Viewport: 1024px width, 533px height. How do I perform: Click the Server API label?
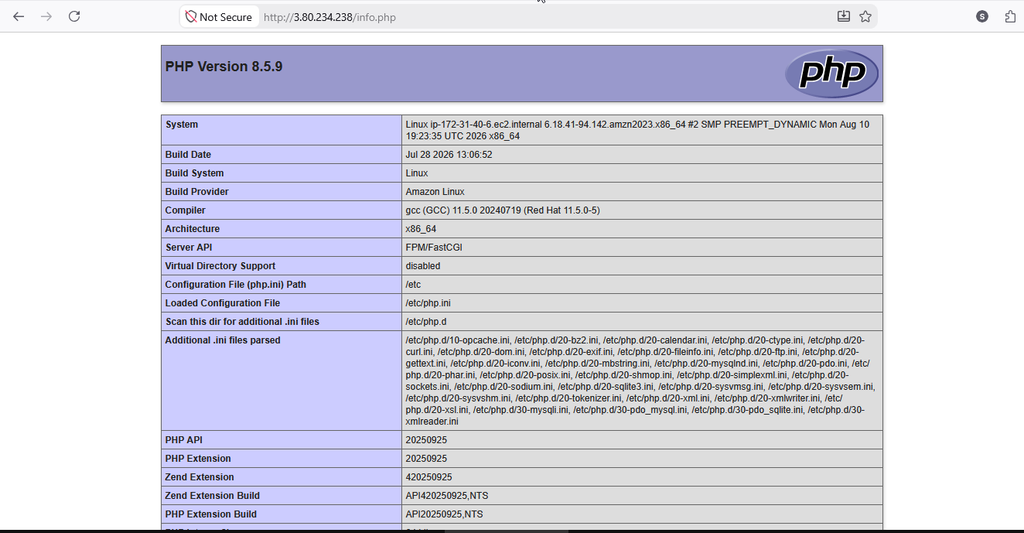(x=189, y=248)
